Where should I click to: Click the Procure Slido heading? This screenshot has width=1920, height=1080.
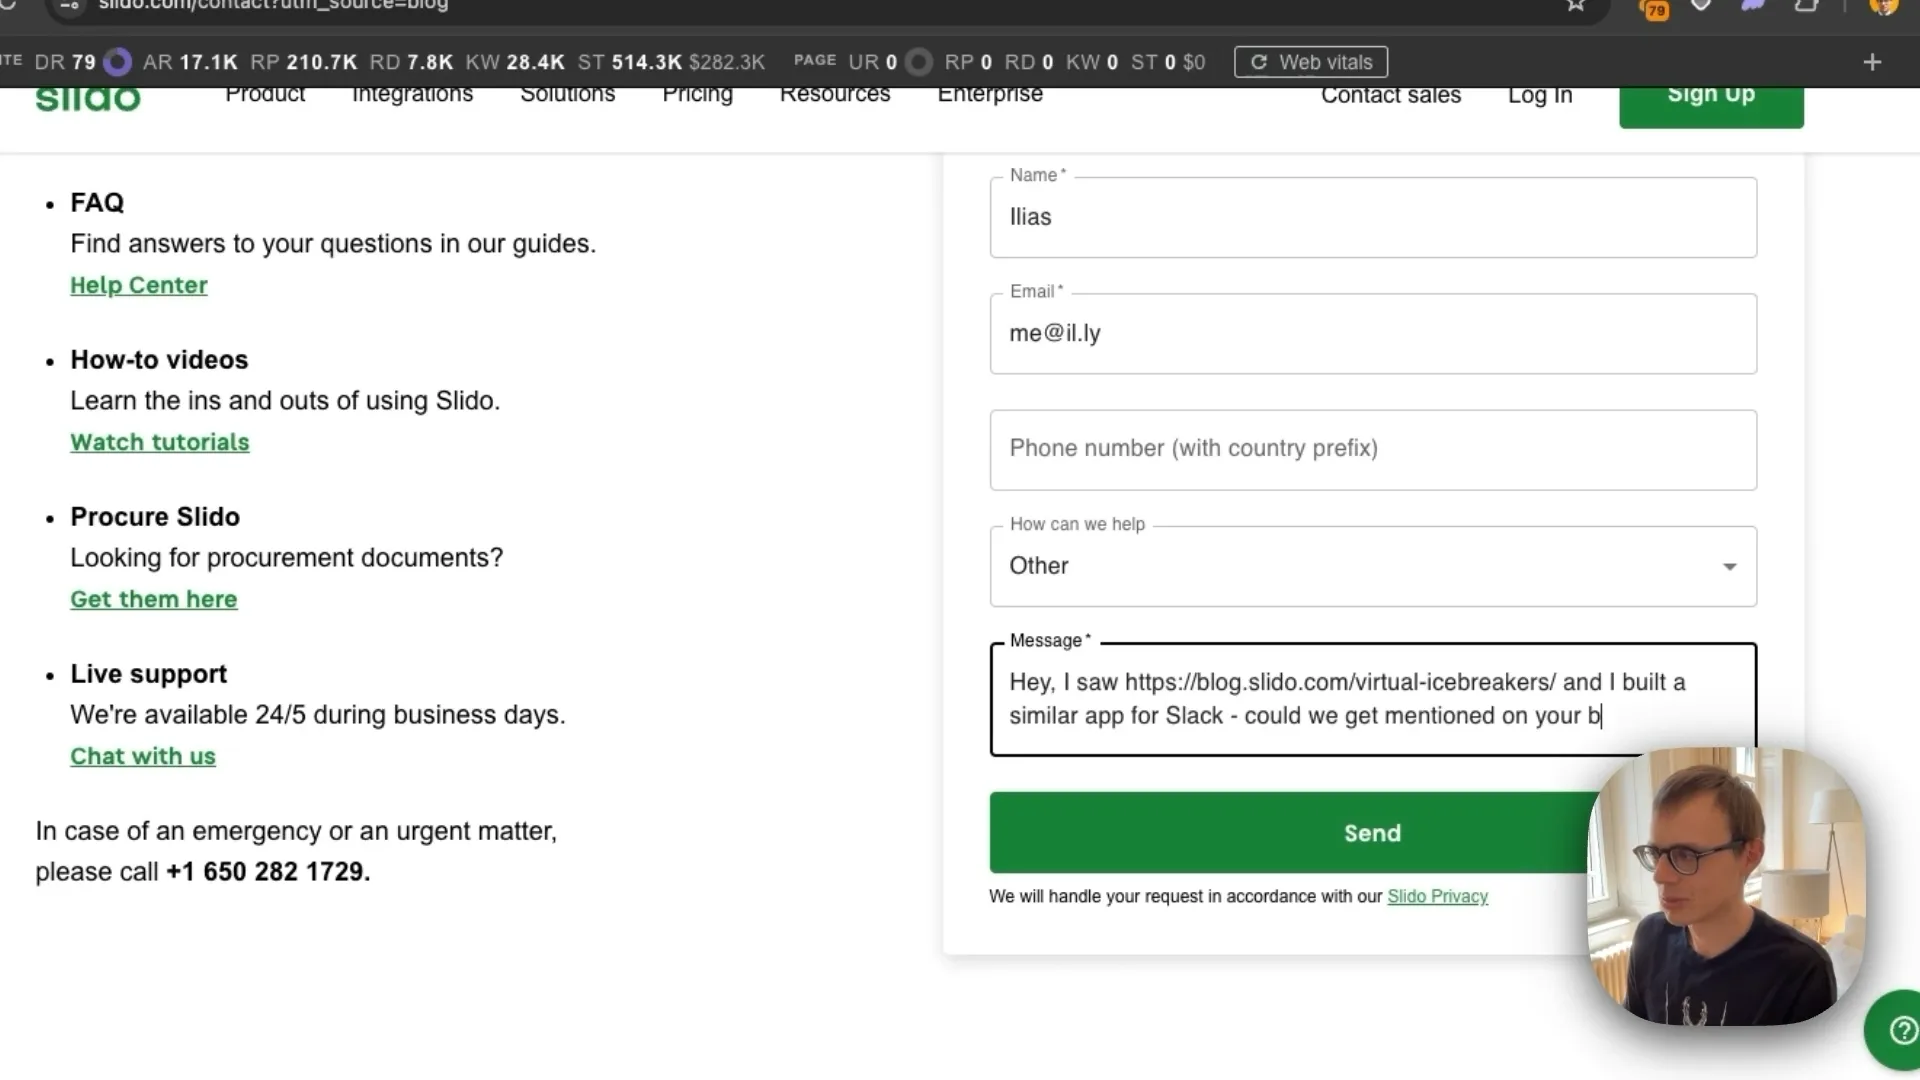[x=155, y=517]
